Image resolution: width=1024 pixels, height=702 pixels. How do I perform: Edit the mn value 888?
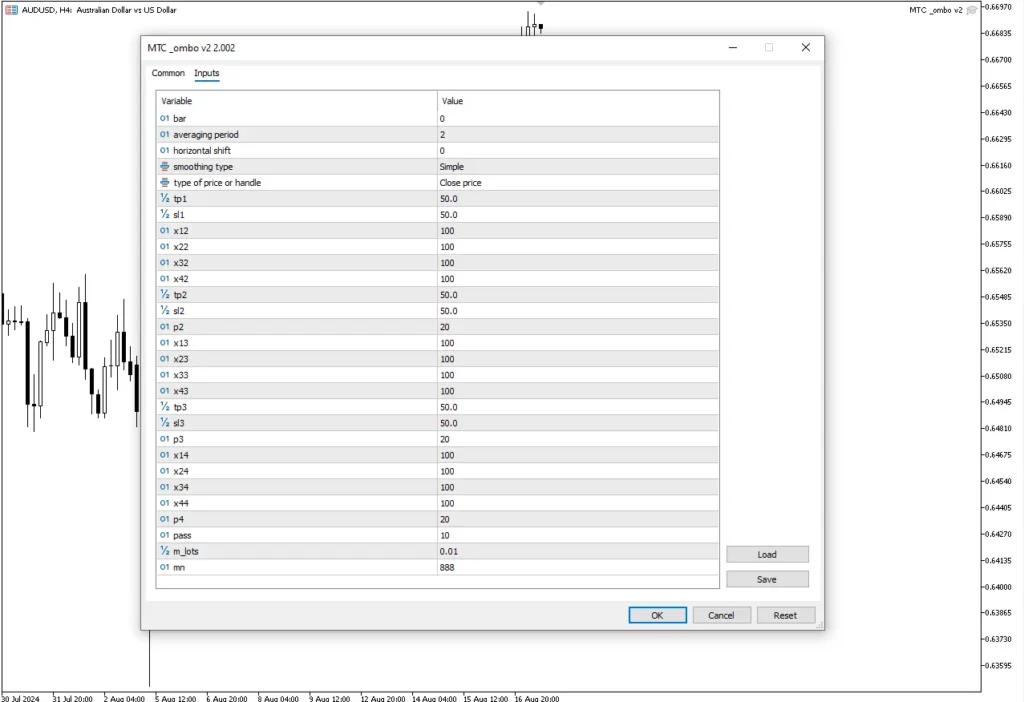click(578, 567)
